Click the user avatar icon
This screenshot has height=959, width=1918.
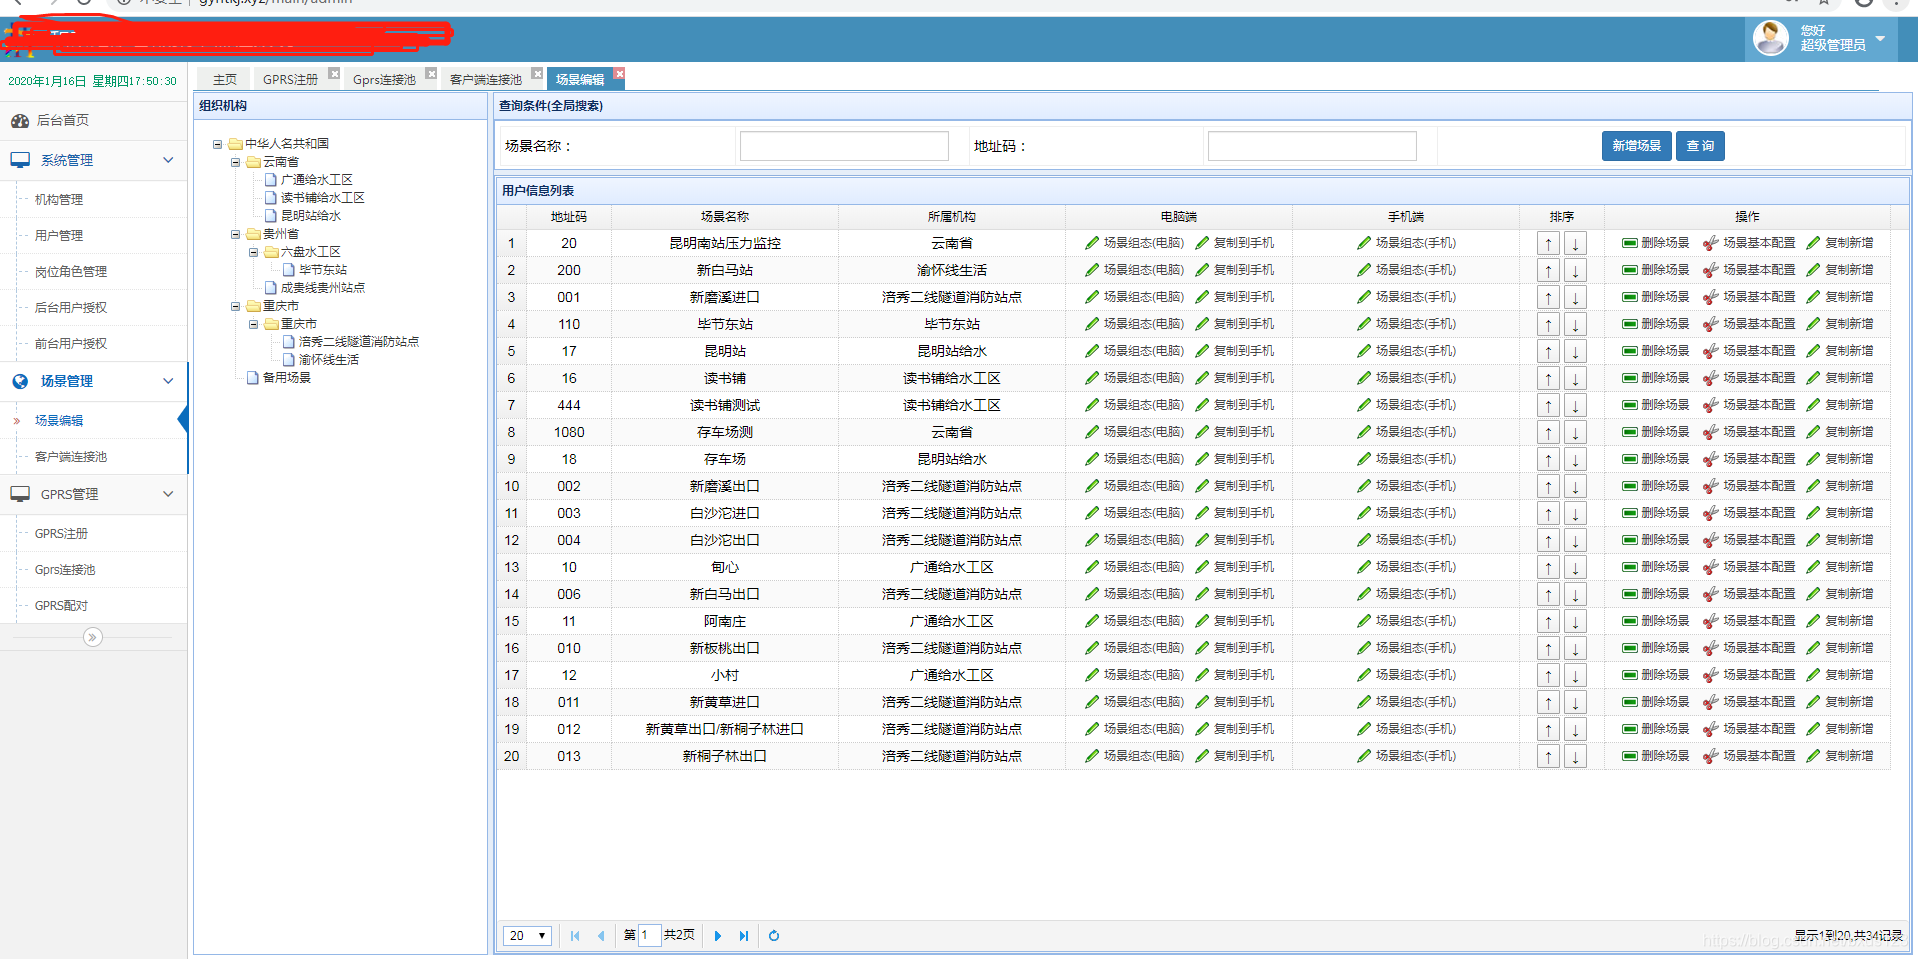click(x=1771, y=38)
